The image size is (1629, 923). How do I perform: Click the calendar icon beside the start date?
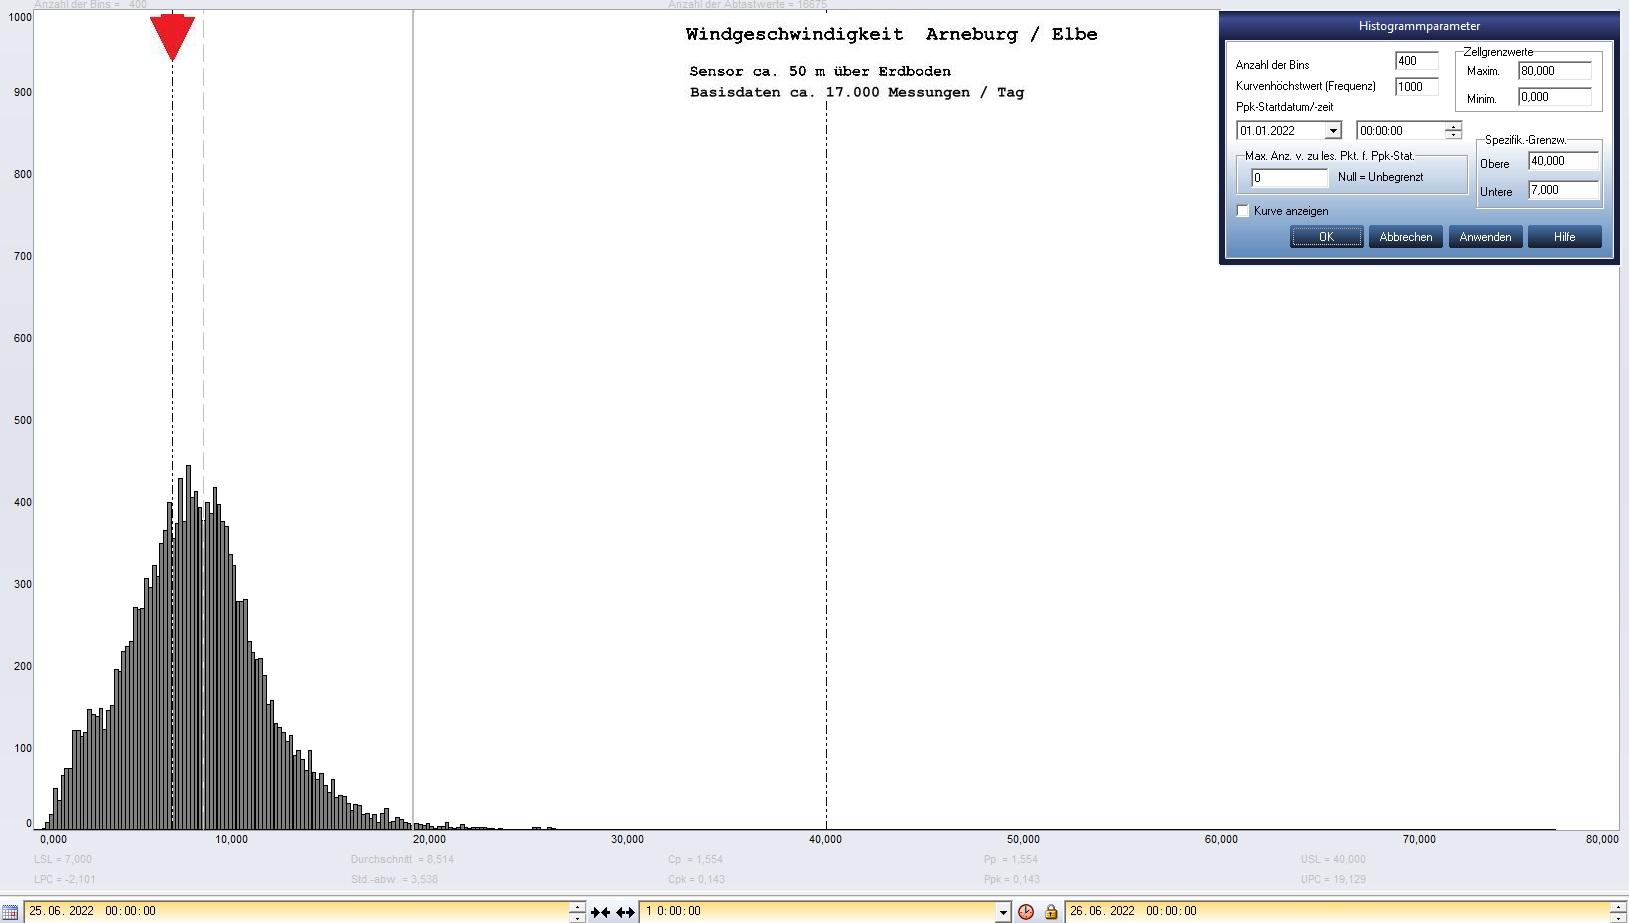(x=10, y=911)
